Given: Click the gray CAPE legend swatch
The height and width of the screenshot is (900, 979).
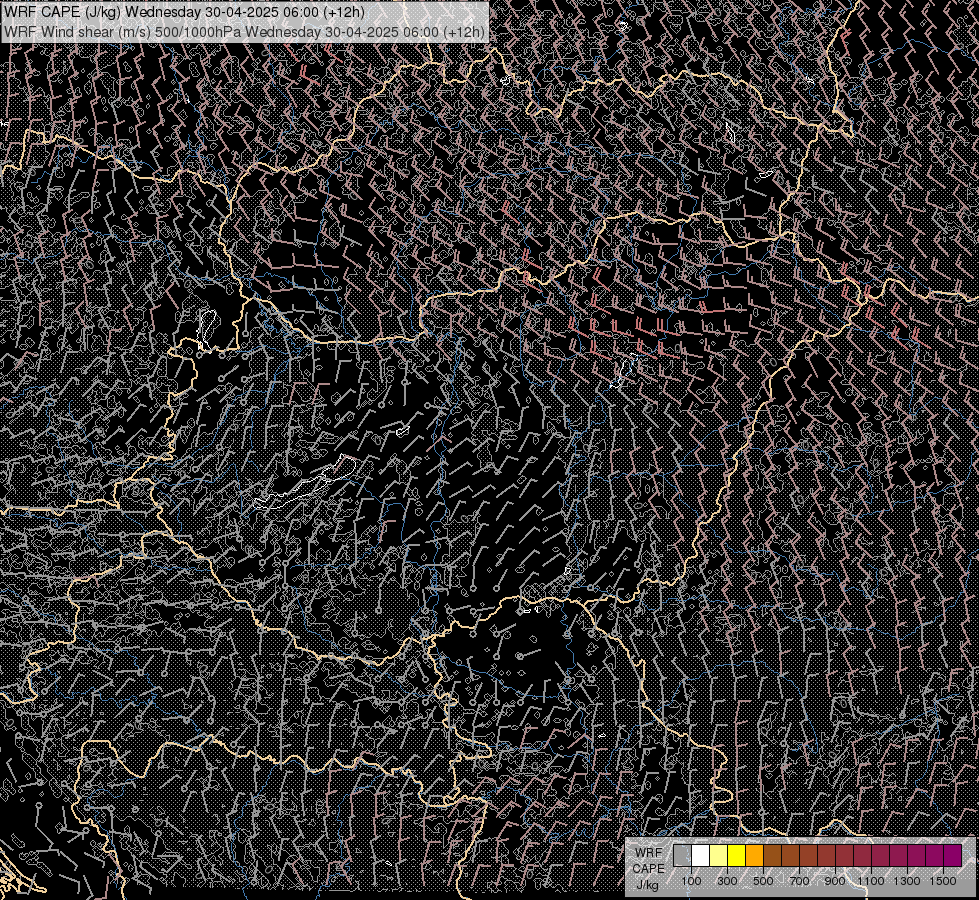Looking at the screenshot, I should 682,856.
